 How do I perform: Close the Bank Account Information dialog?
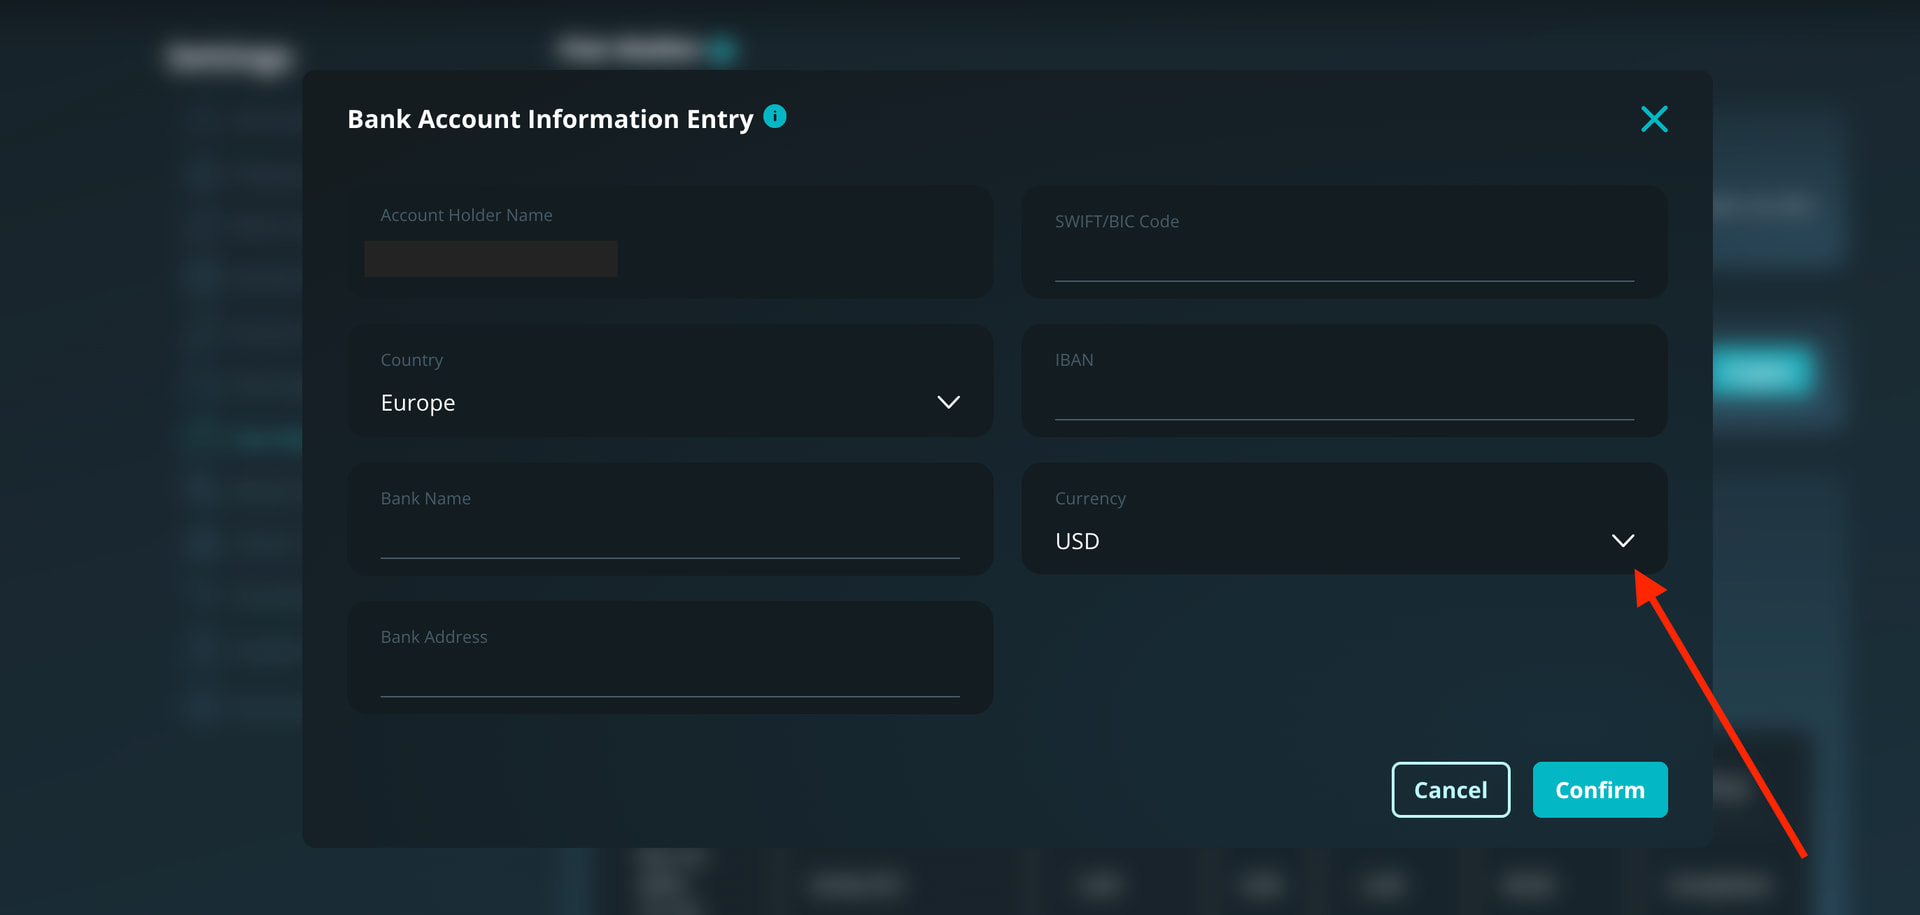pos(1654,119)
